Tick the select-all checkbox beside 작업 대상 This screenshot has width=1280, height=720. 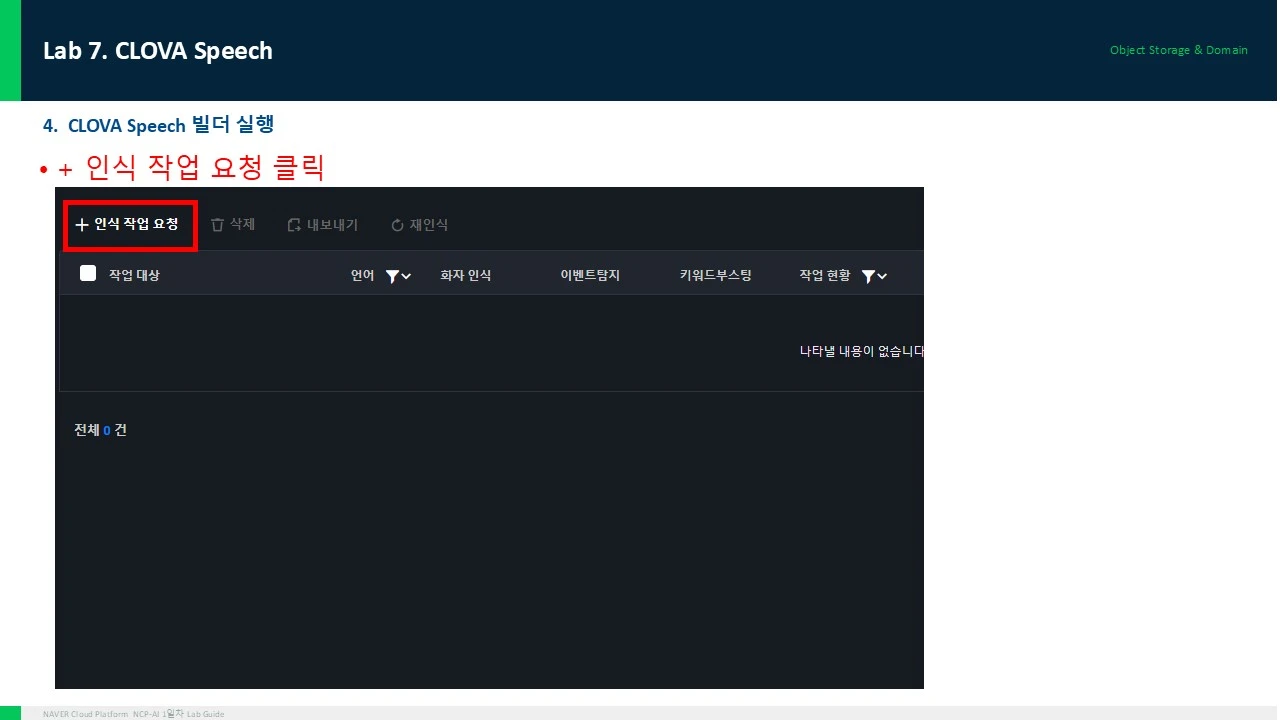[x=88, y=273]
